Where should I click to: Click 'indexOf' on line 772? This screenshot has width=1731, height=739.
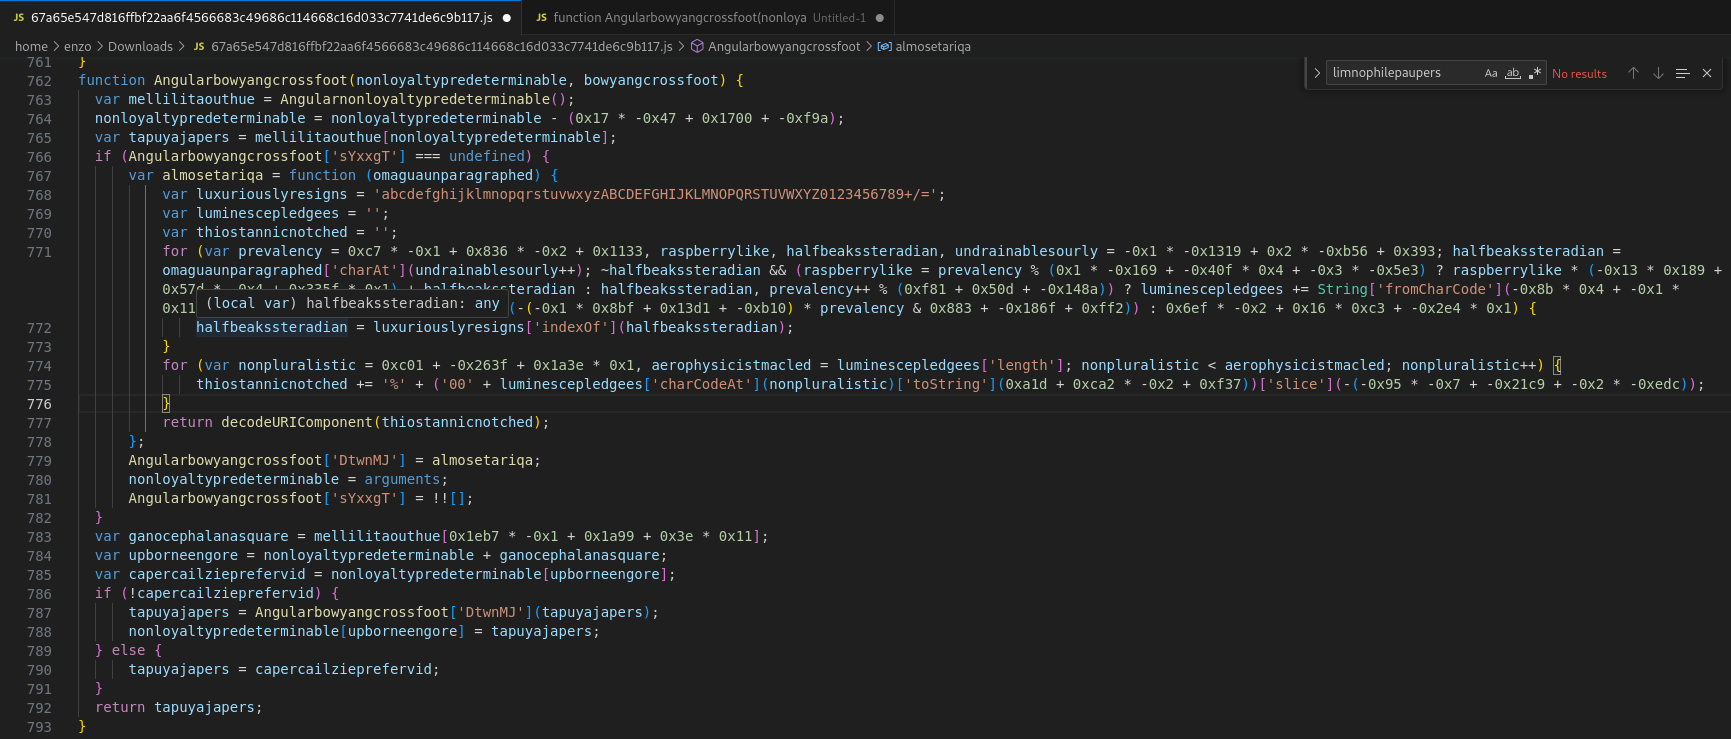click(575, 327)
